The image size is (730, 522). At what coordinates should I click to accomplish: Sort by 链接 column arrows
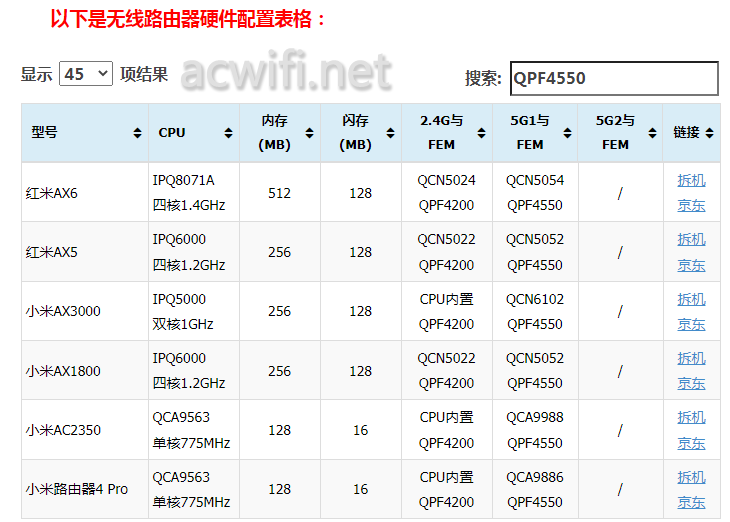710,133
